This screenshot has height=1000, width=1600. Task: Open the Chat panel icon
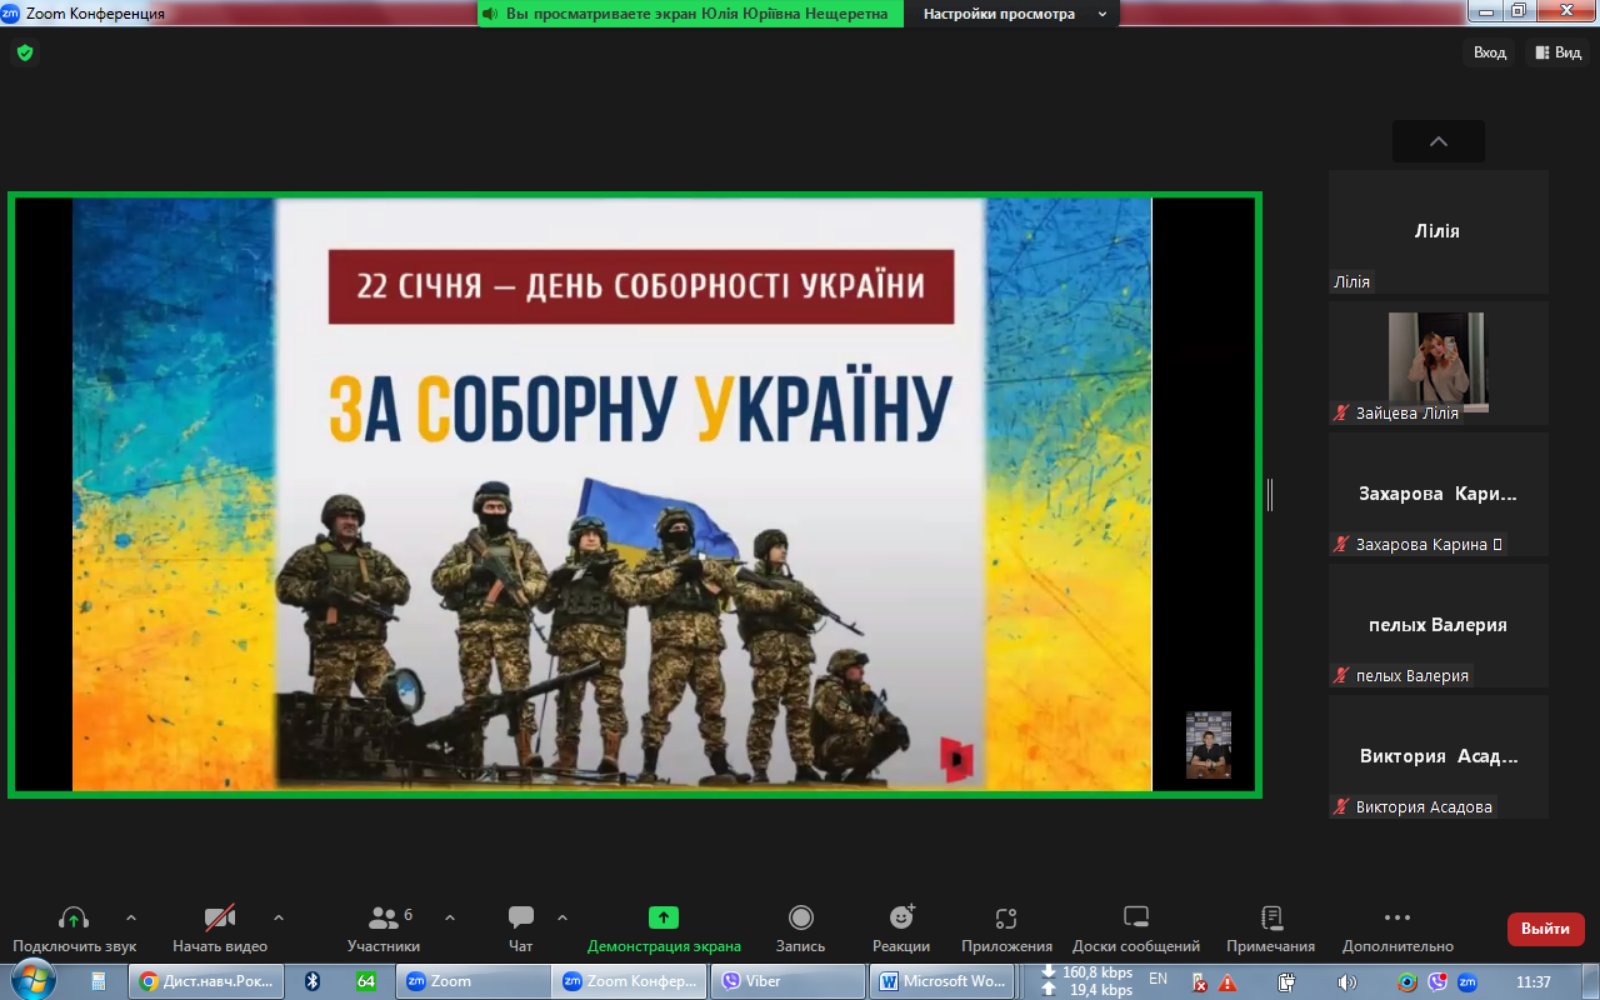click(x=520, y=918)
